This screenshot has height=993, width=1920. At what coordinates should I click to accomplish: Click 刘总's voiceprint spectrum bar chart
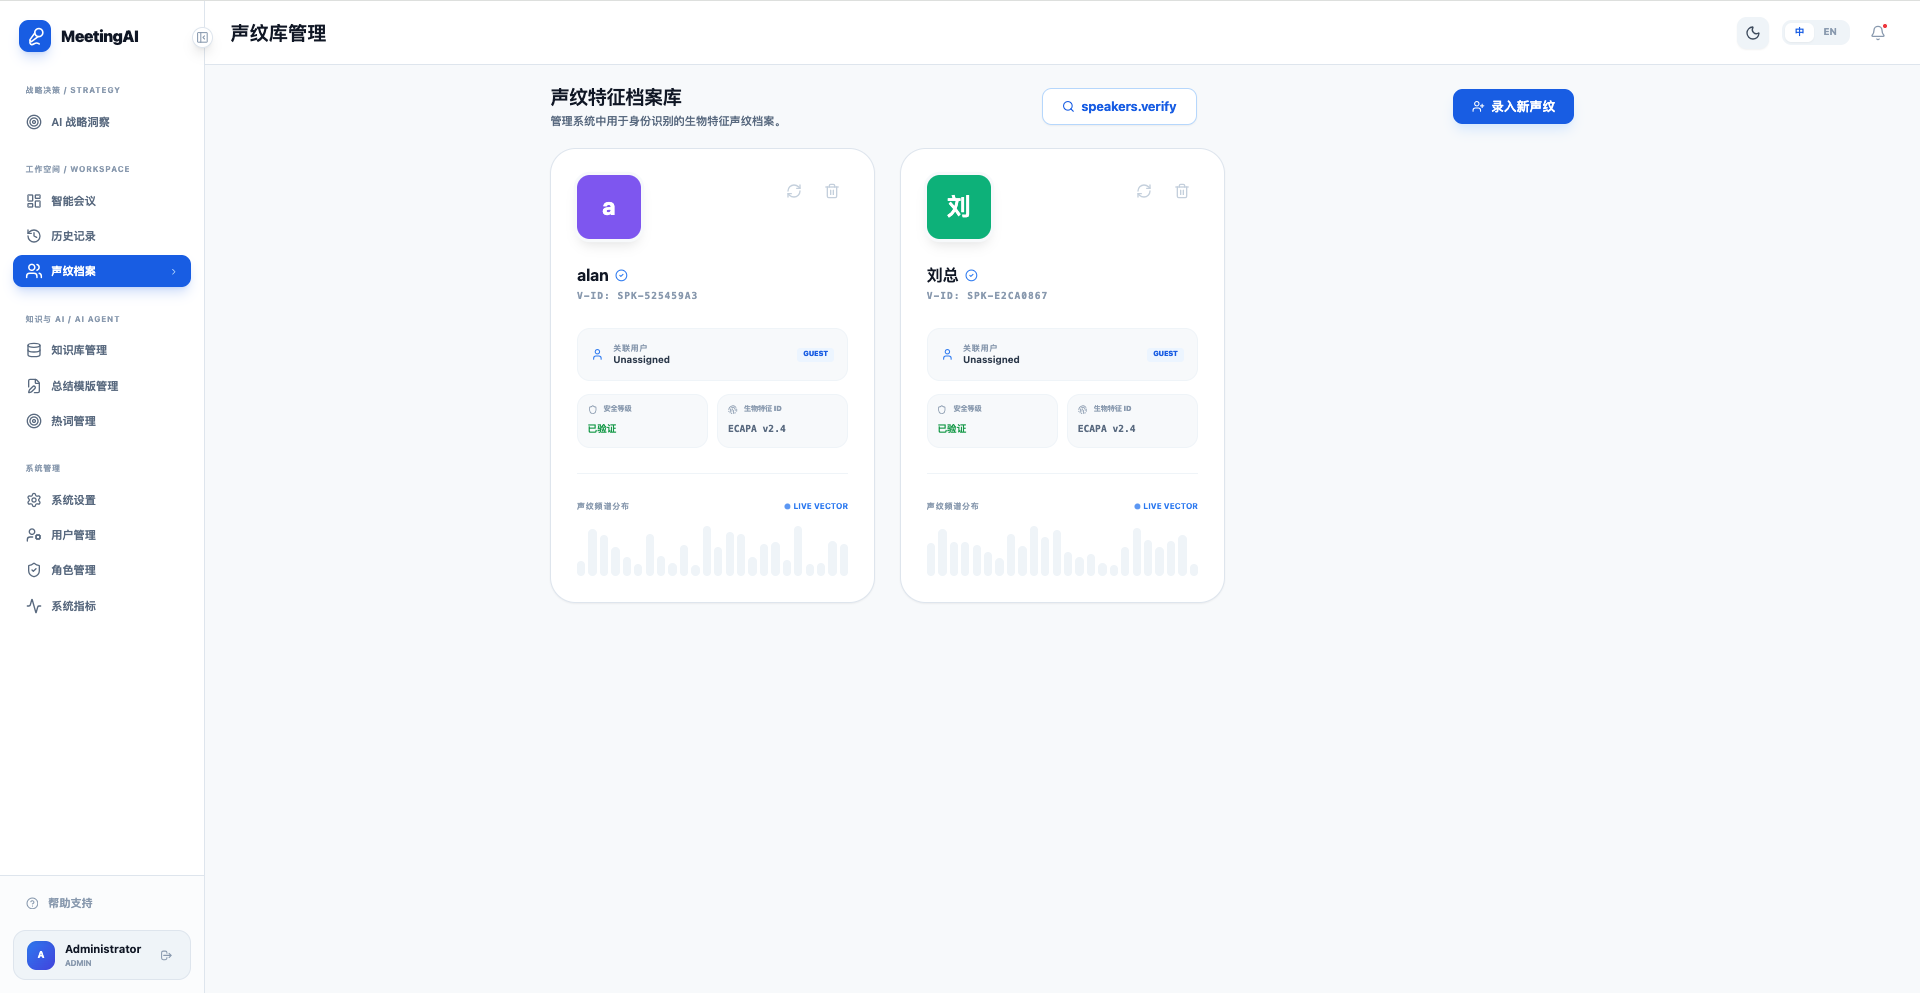tap(1062, 551)
